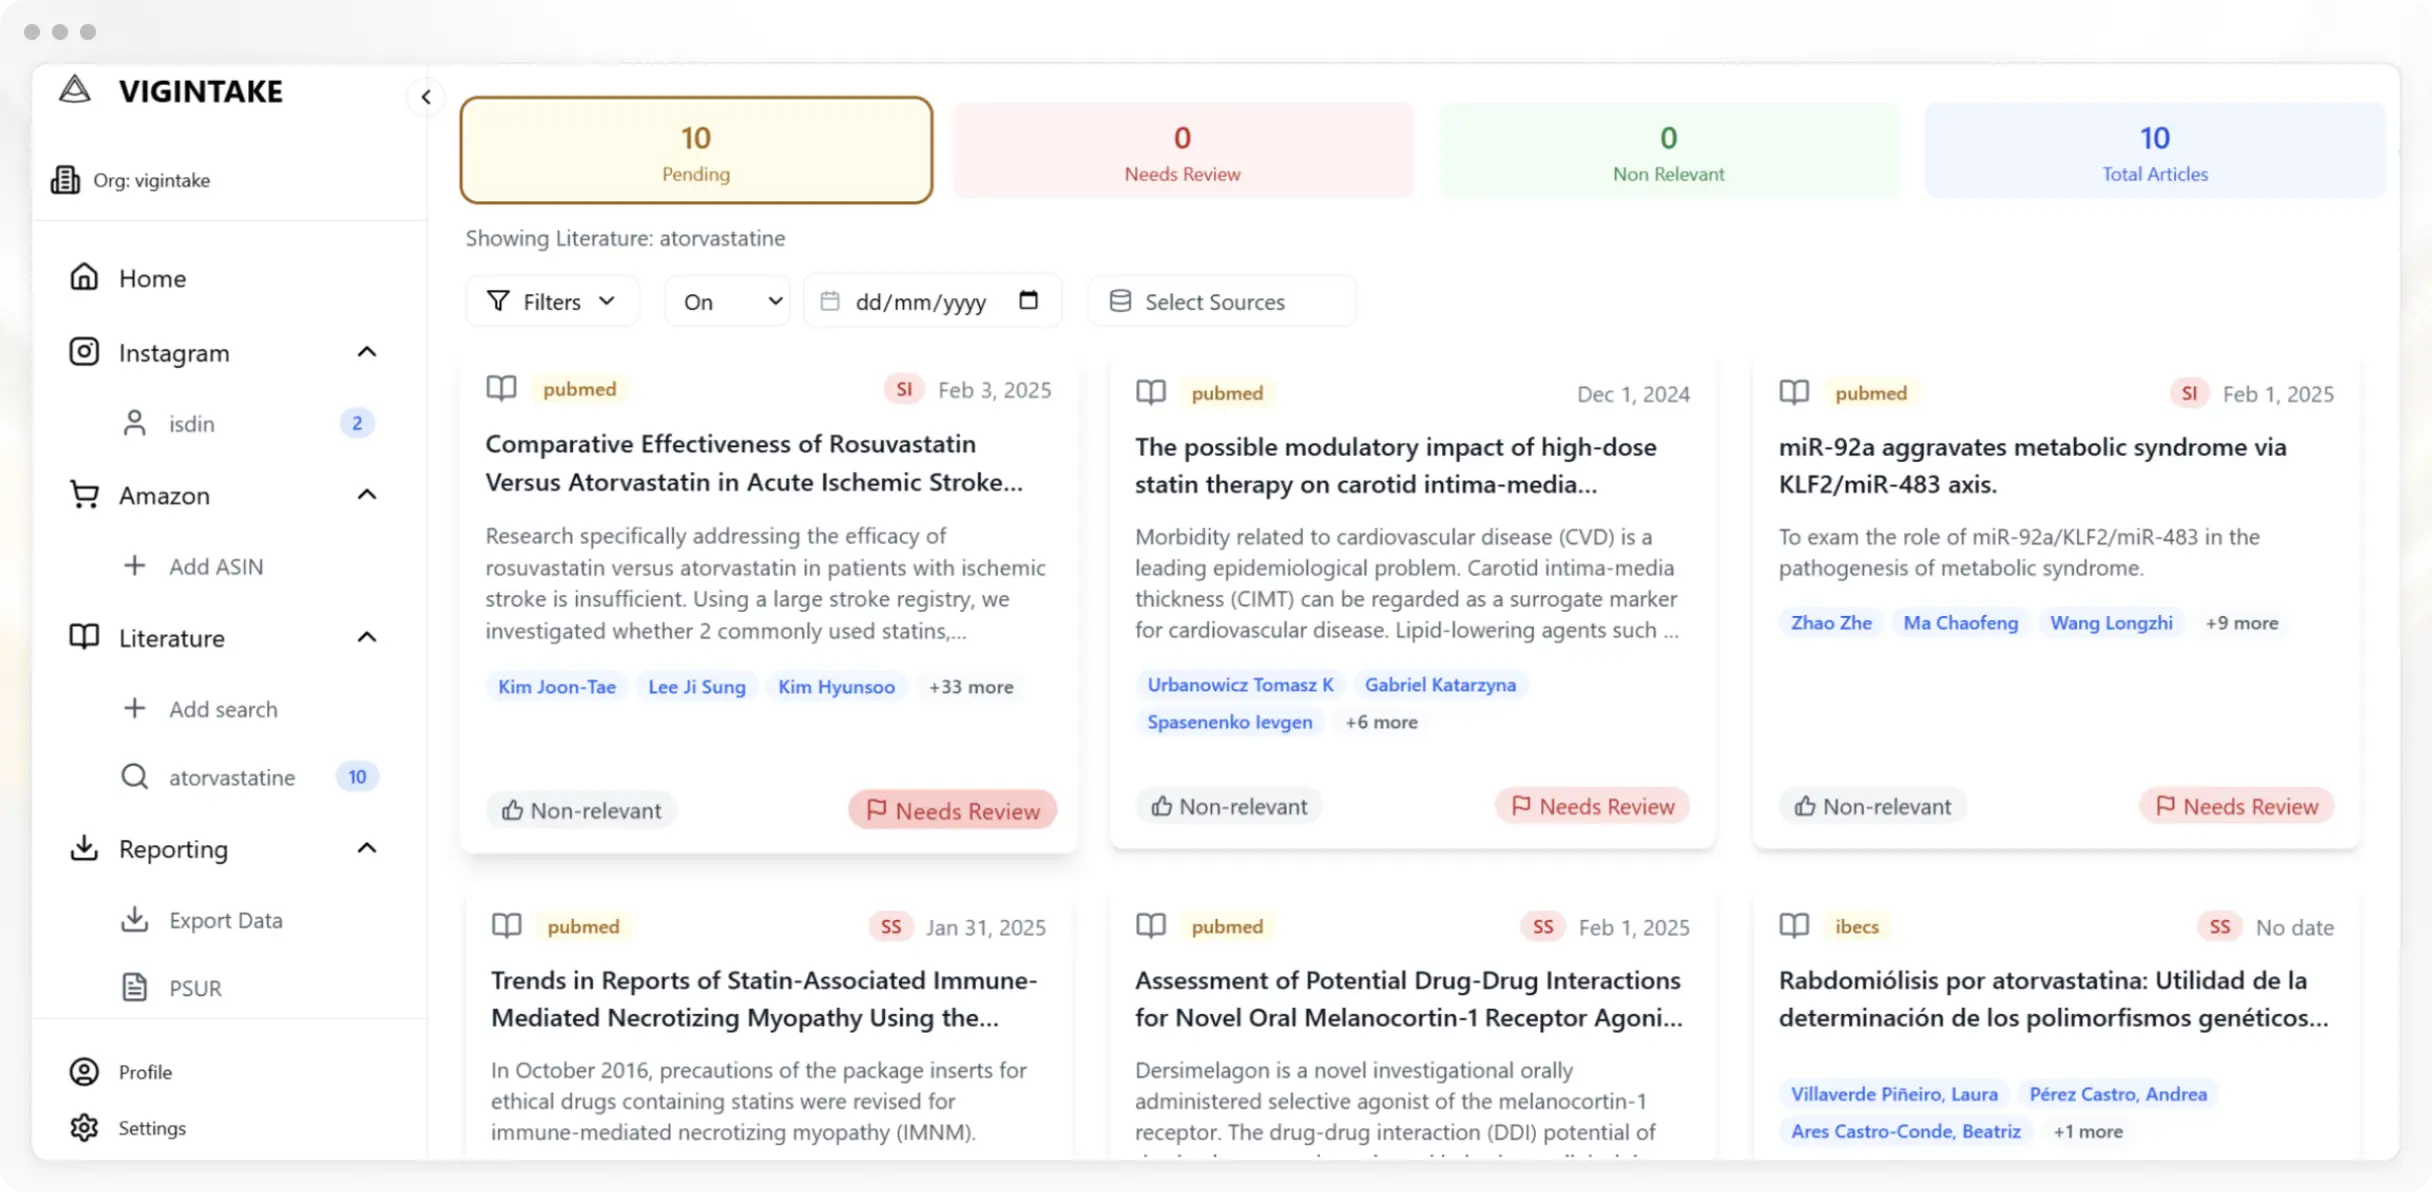Select the Needs Review status tab
The height and width of the screenshot is (1192, 2432).
1182,150
